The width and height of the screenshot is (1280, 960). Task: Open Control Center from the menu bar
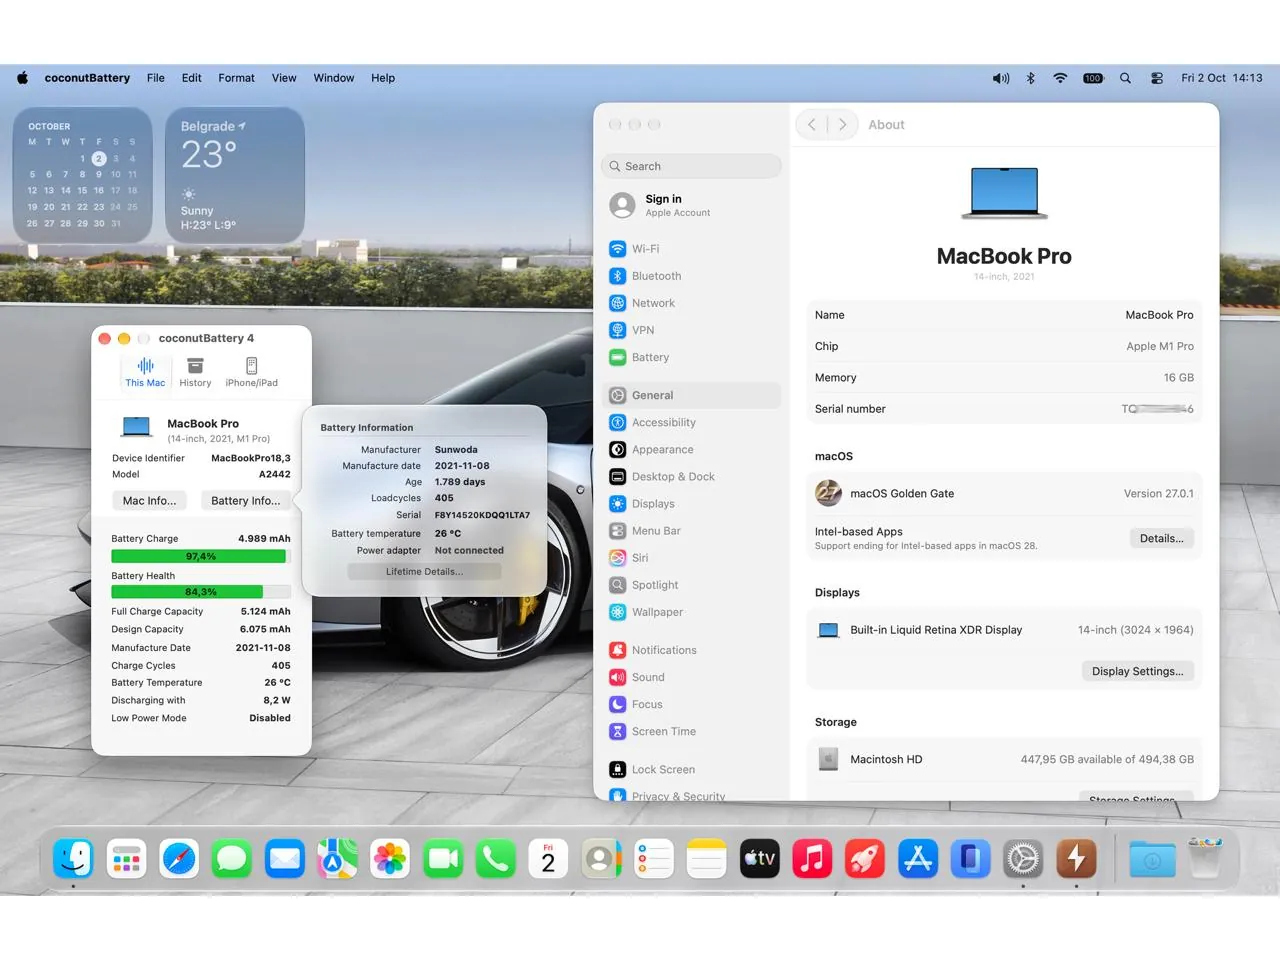pos(1157,78)
